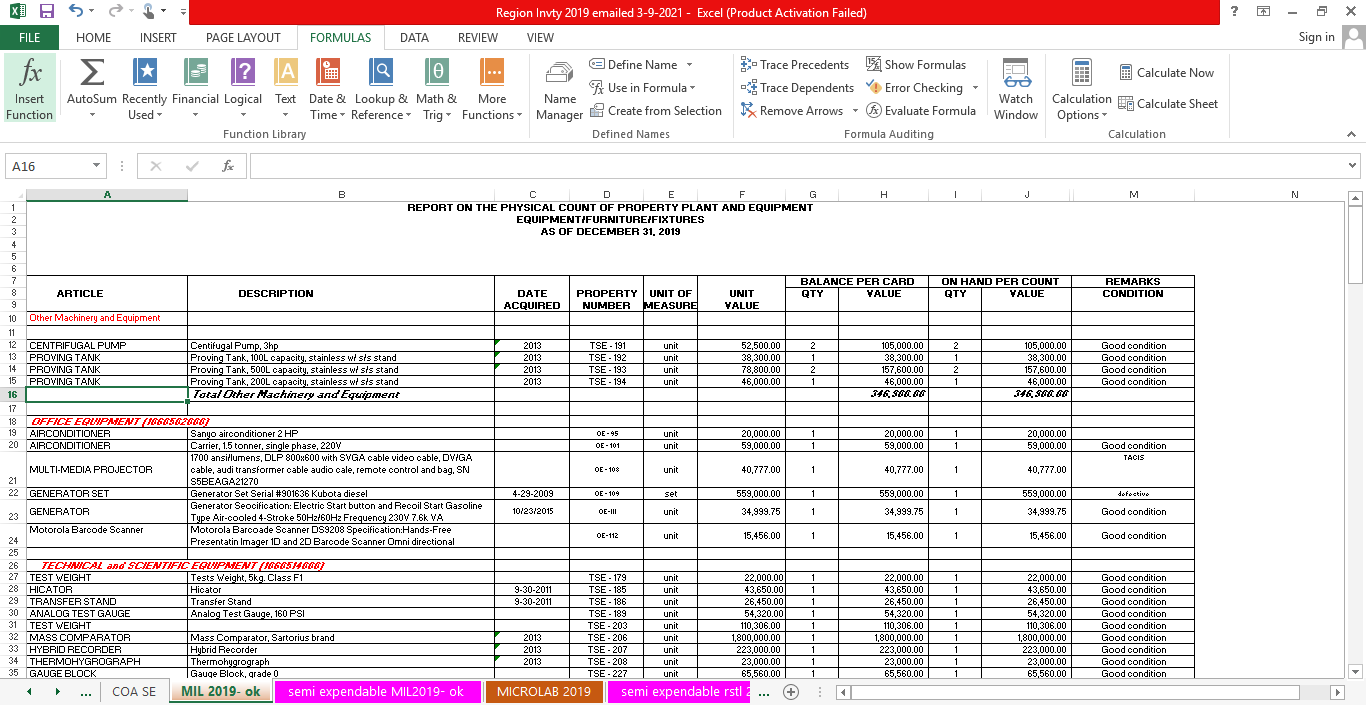The image size is (1366, 705).
Task: Switch to the VIEW tab
Action: point(540,37)
